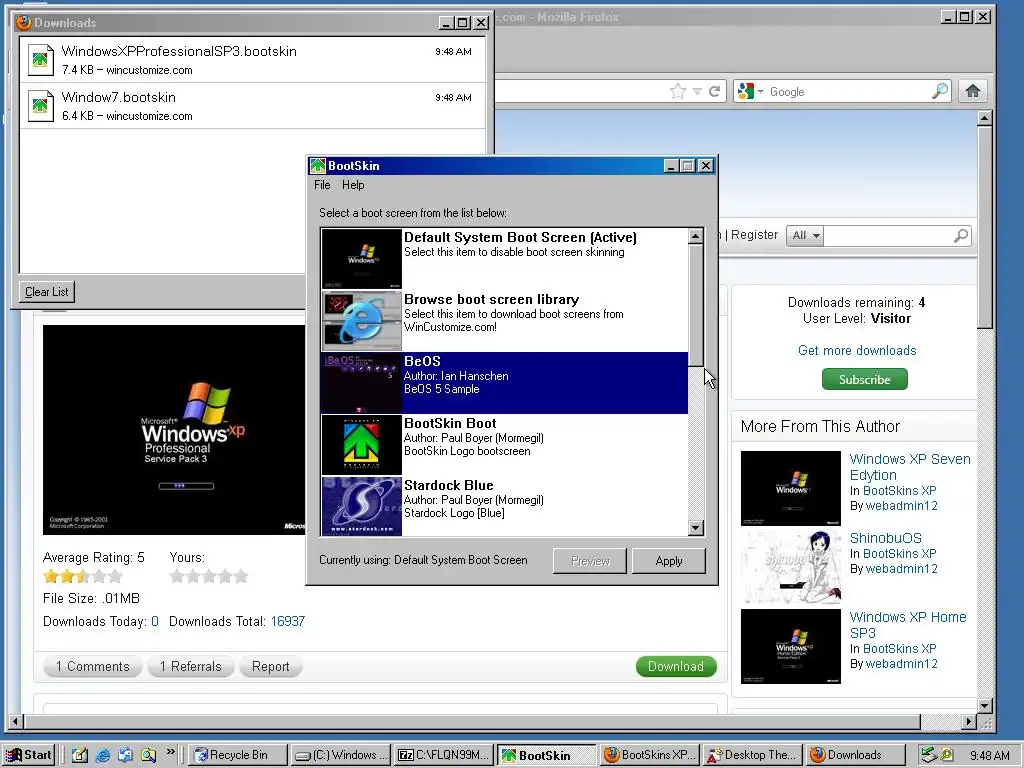1024x768 pixels.
Task: Click the Windows XP Seven Edytion thumbnail
Action: [791, 488]
